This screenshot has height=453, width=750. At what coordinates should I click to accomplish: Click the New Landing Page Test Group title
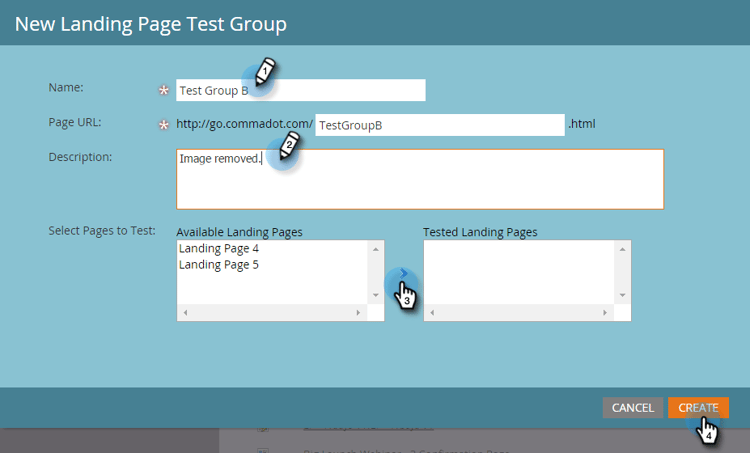(x=151, y=24)
